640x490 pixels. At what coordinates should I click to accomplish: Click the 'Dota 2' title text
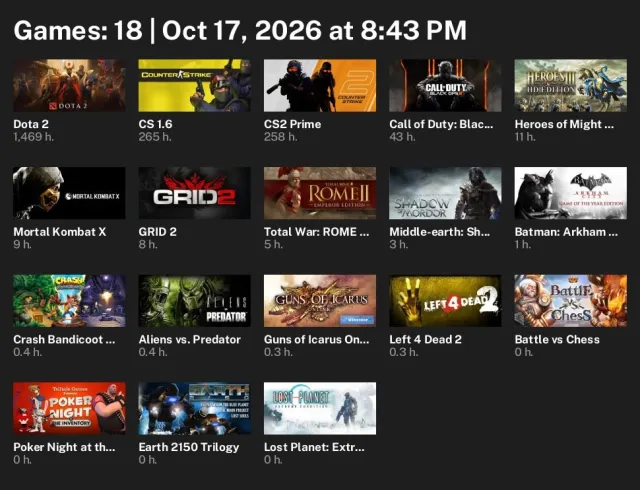(x=31, y=124)
